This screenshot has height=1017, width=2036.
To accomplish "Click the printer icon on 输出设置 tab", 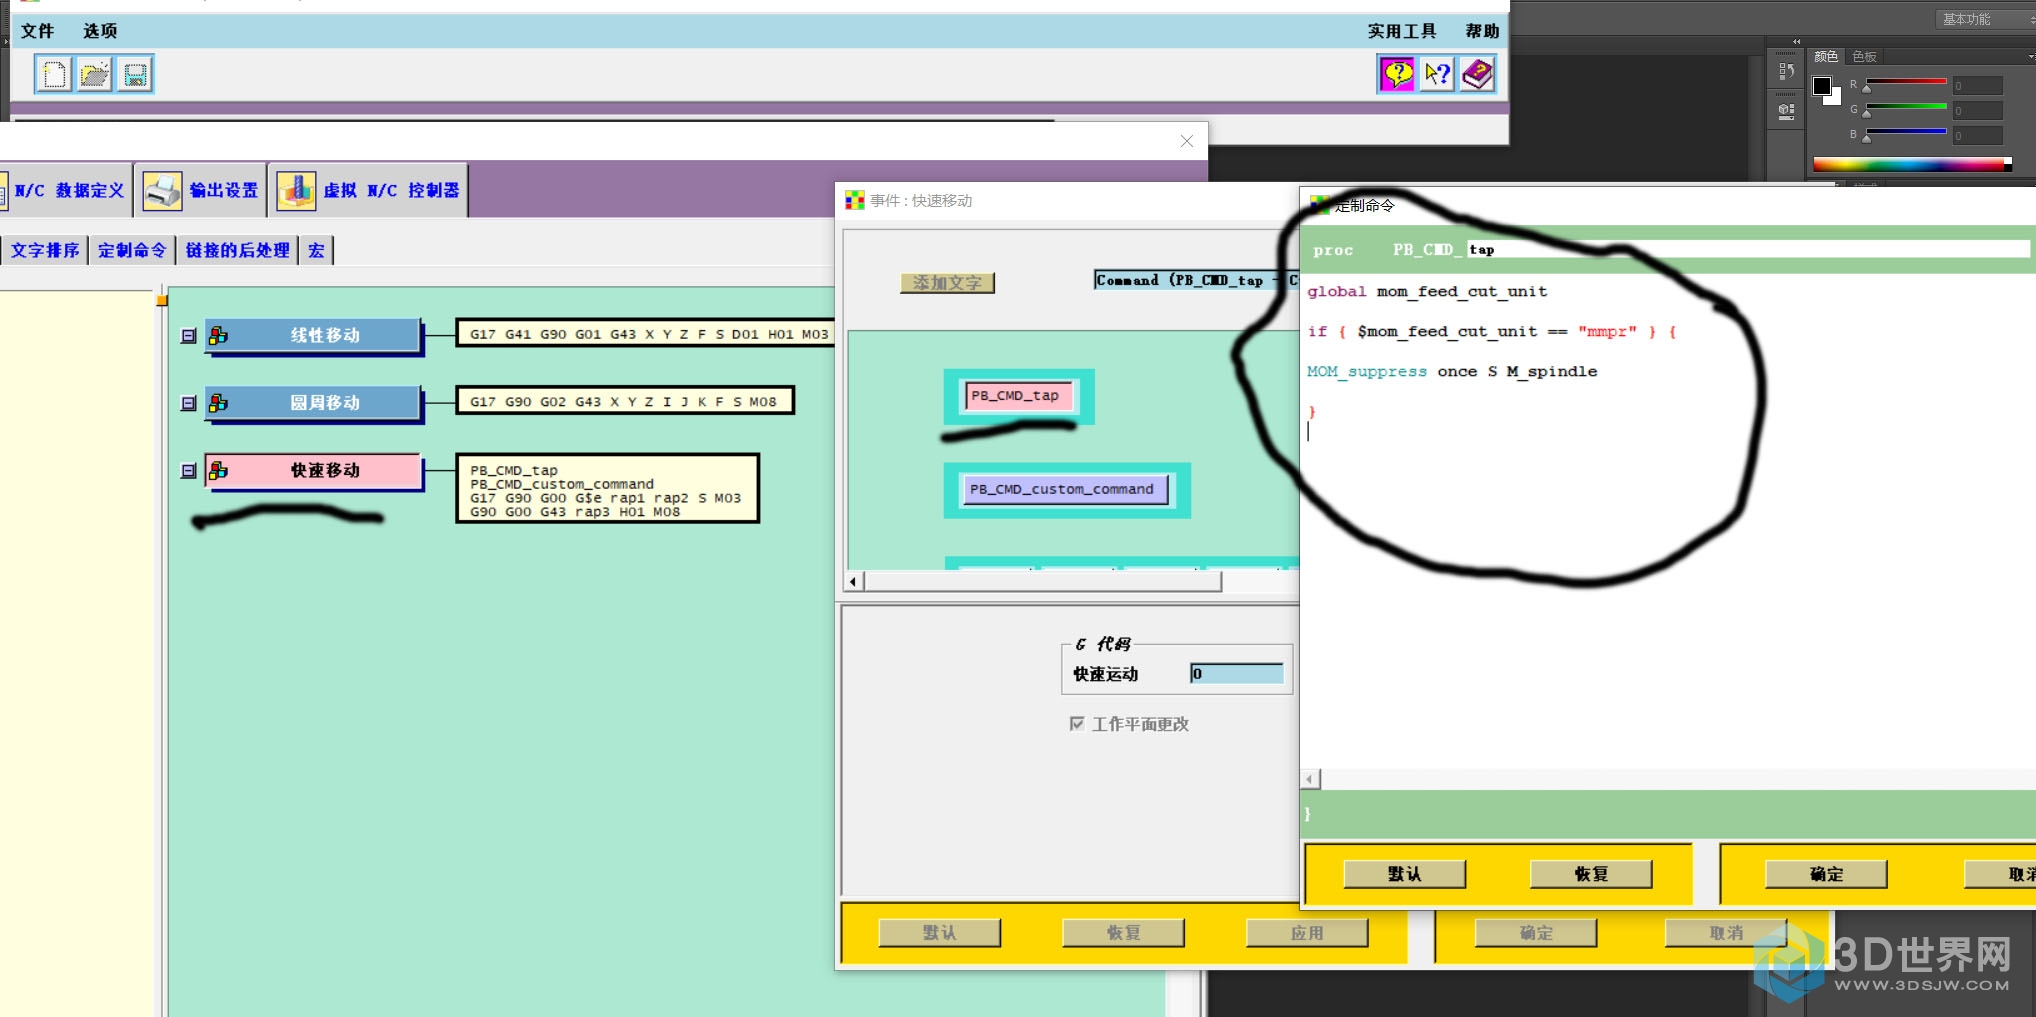I will tap(162, 190).
